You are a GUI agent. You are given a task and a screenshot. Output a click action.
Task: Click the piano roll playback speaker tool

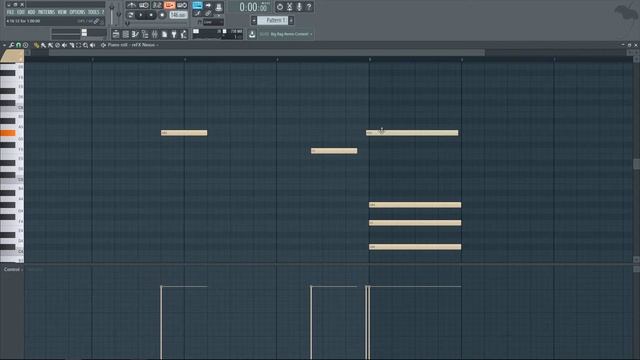pos(93,45)
